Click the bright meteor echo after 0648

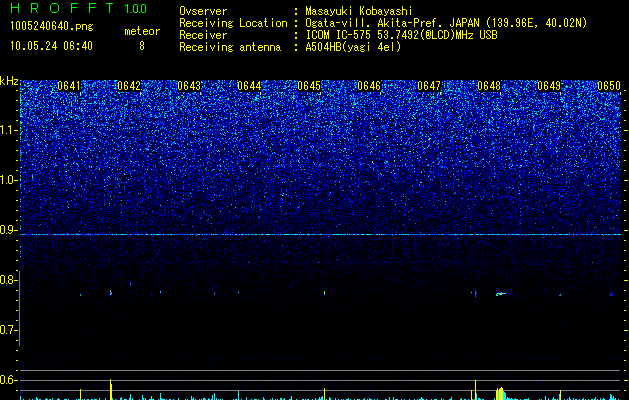click(500, 294)
